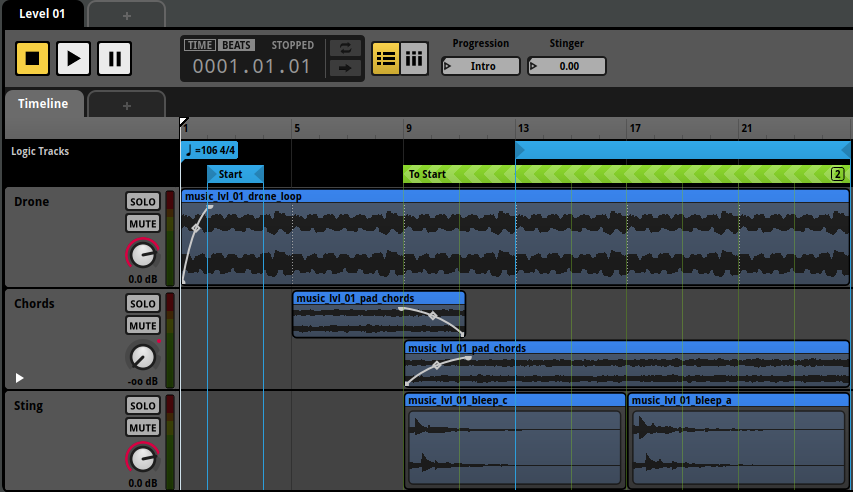853x492 pixels.
Task: Select the Timeline tab
Action: [x=43, y=103]
